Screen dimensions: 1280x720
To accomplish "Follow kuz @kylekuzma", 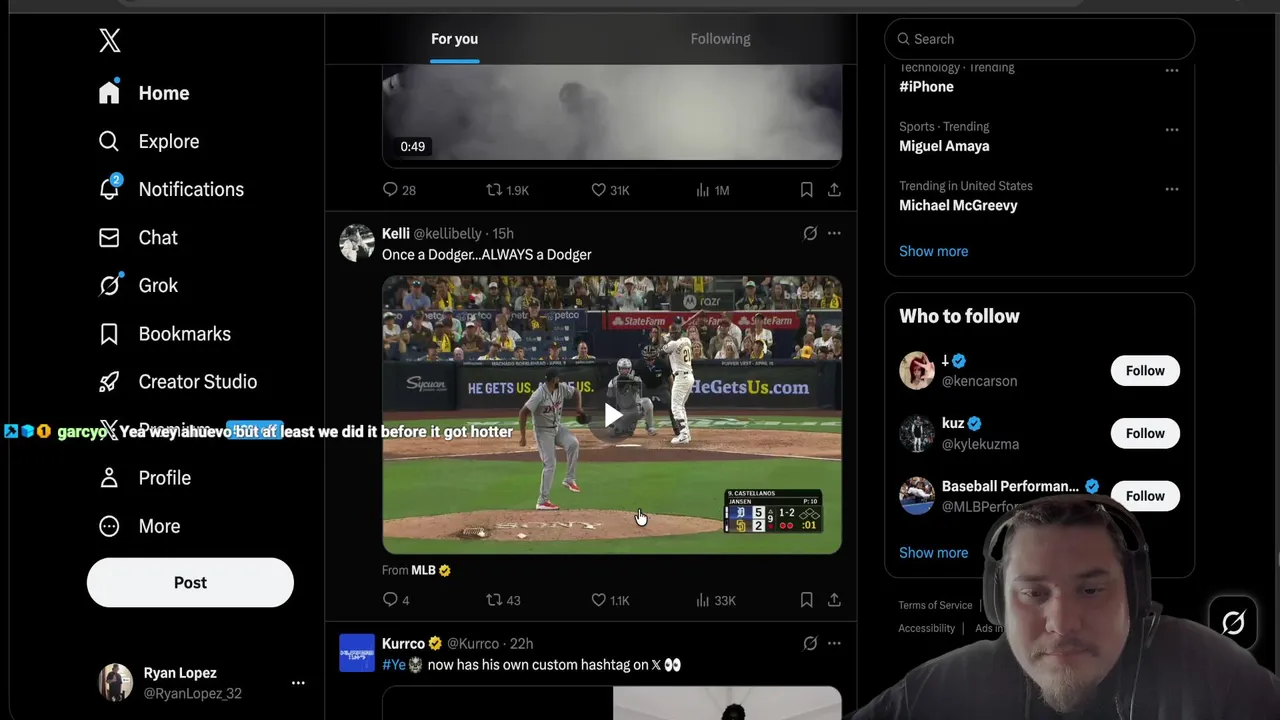I will pos(1145,433).
